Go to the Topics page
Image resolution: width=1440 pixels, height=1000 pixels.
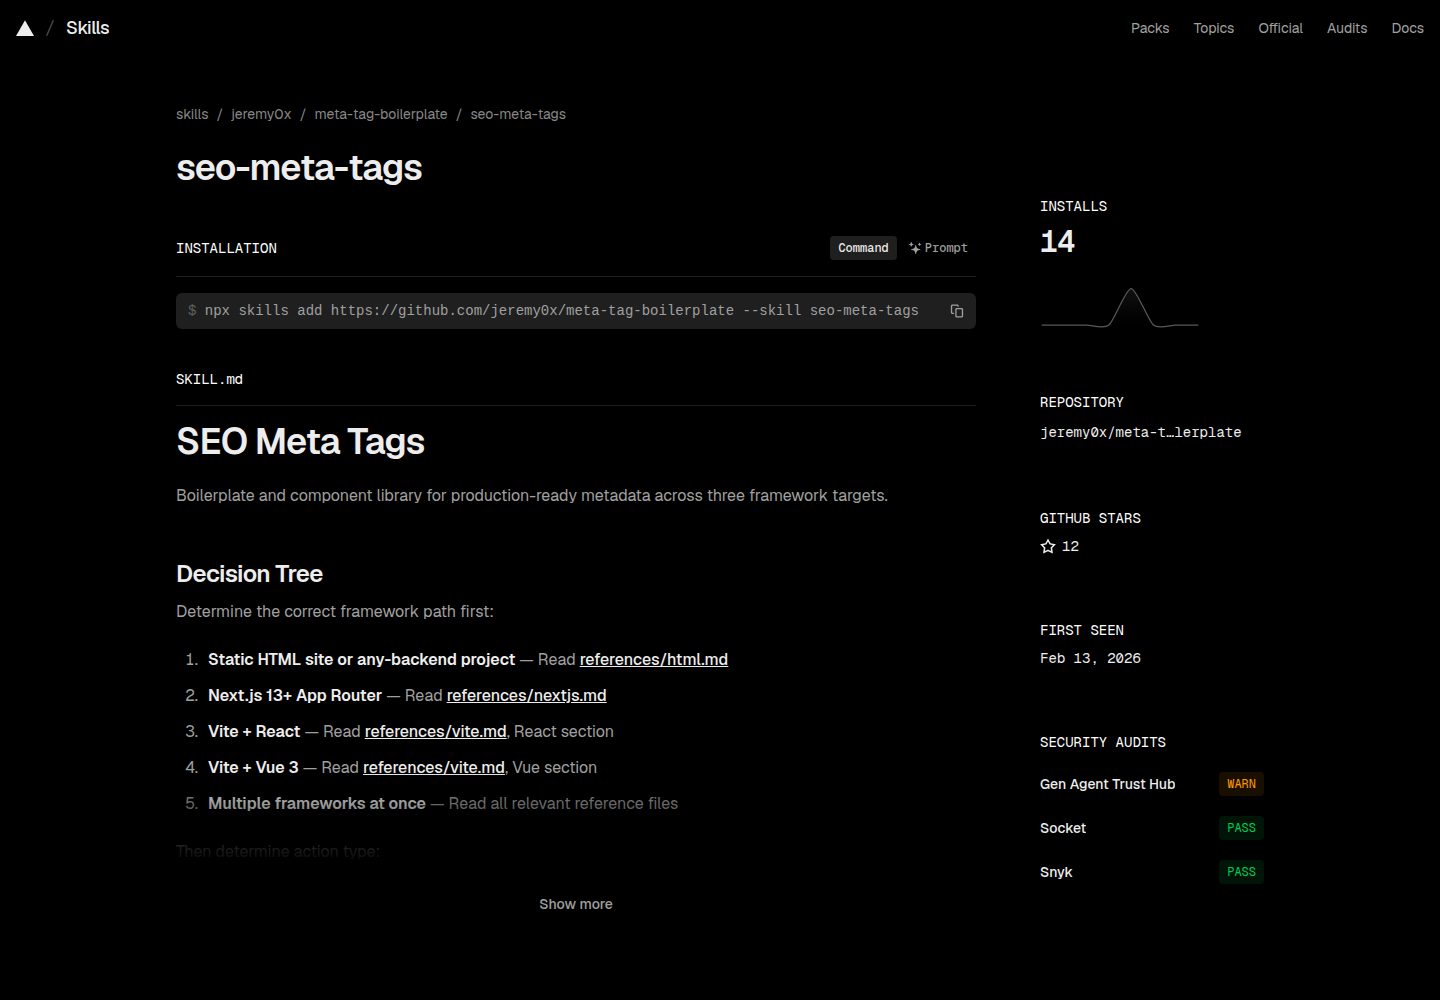tap(1213, 28)
